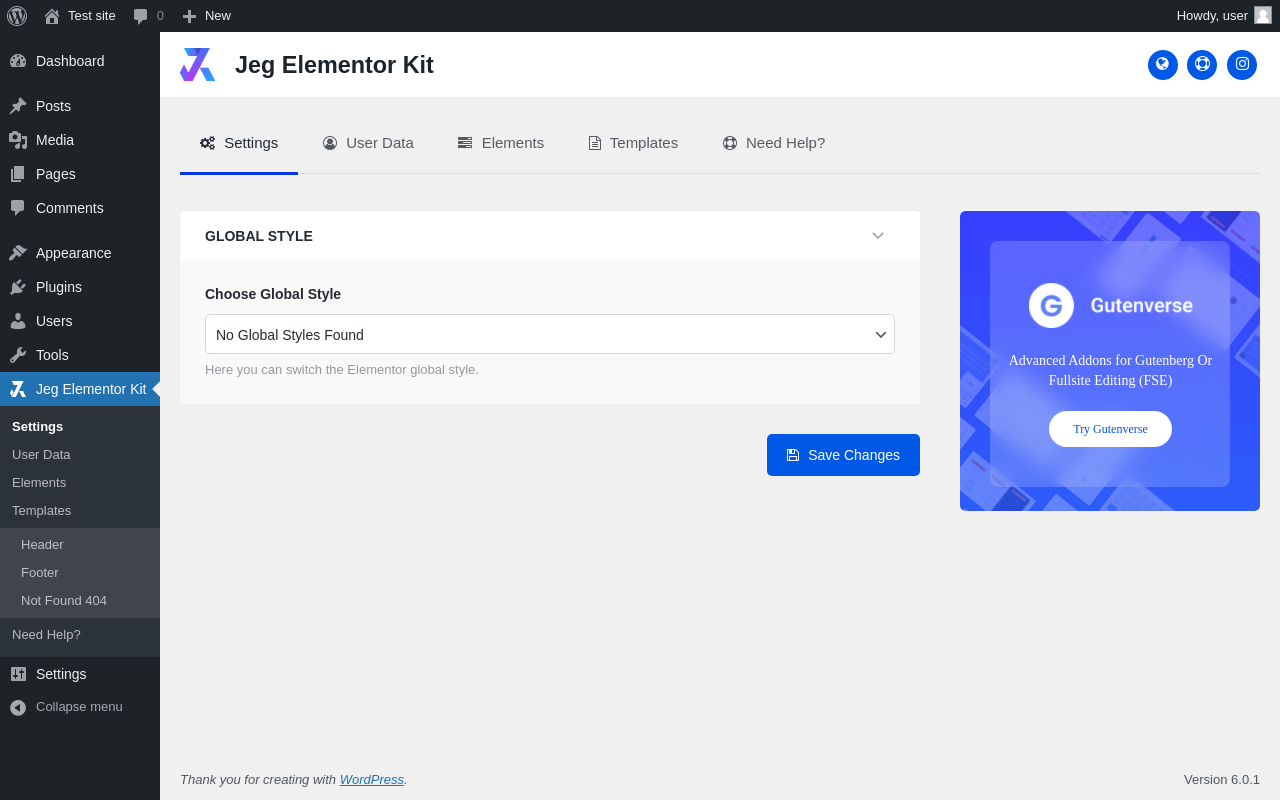Viewport: 1280px width, 800px height.
Task: Open the Tools menu
Action: click(80, 355)
